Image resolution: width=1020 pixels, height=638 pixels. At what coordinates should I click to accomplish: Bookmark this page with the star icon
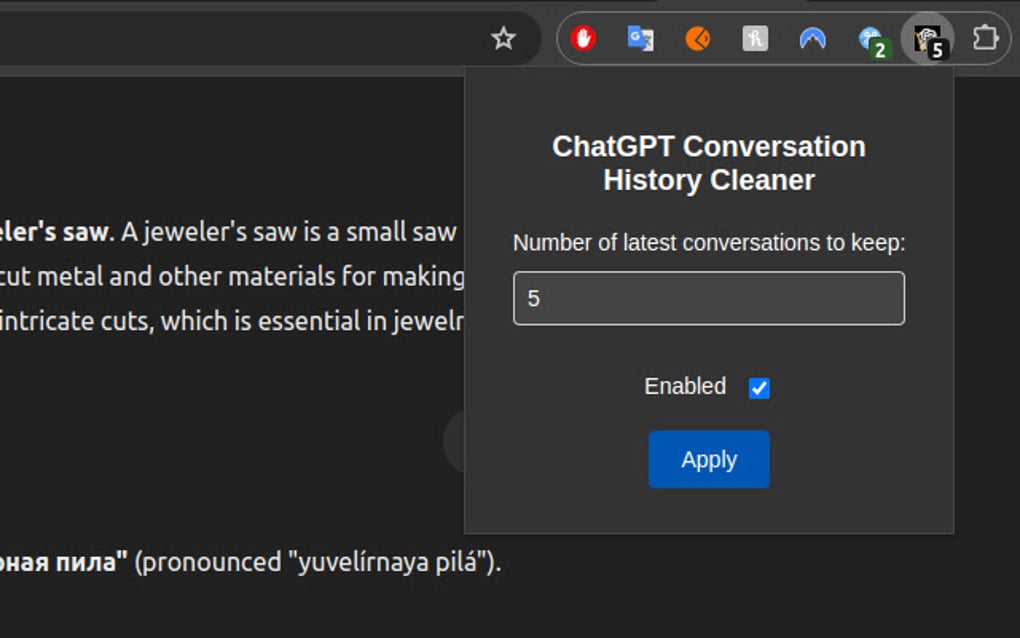point(504,39)
